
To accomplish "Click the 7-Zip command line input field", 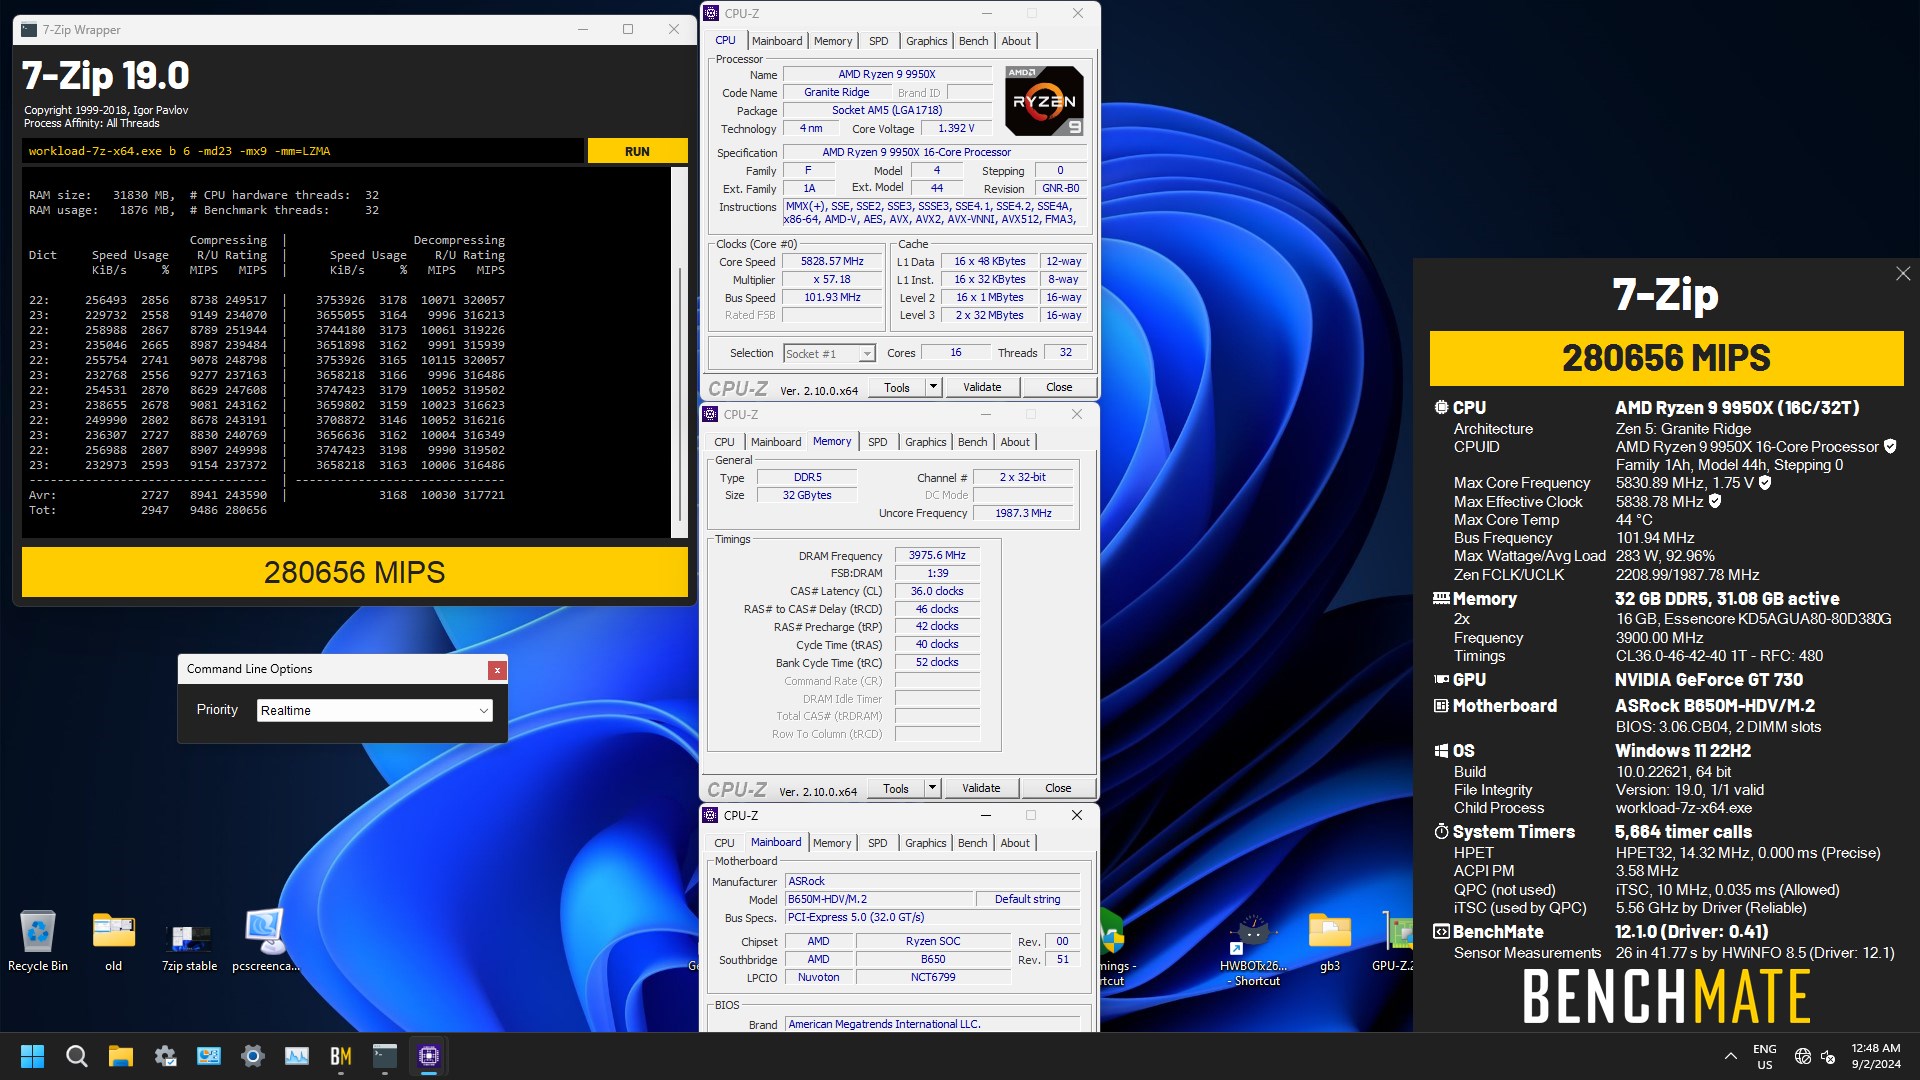I will (303, 151).
